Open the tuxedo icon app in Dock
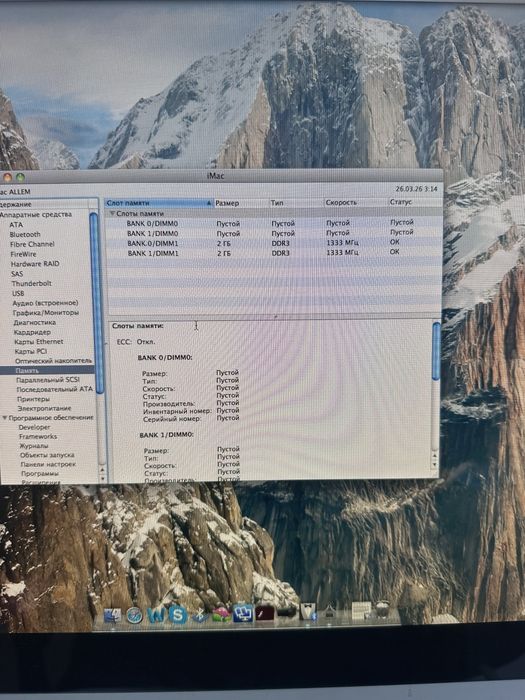 (x=308, y=611)
